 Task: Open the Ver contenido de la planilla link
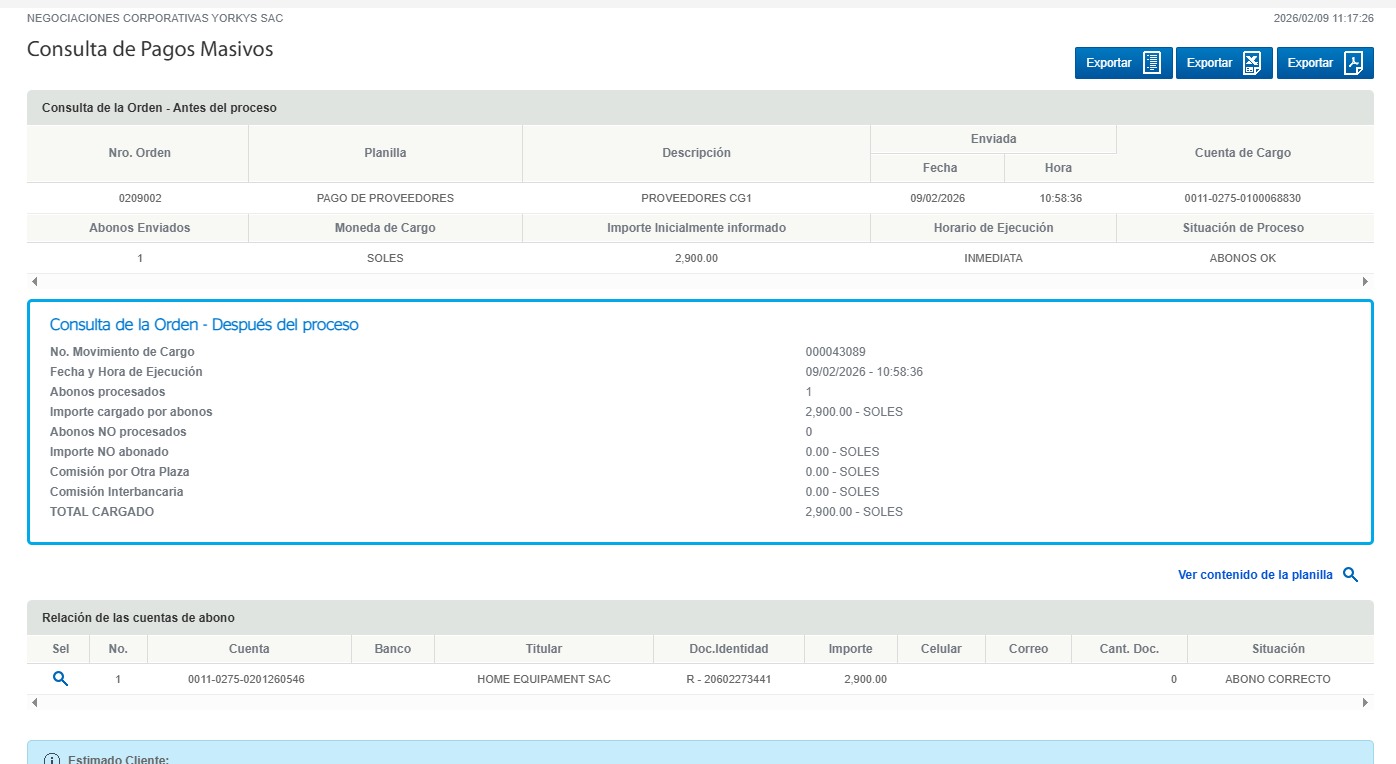pos(1255,575)
